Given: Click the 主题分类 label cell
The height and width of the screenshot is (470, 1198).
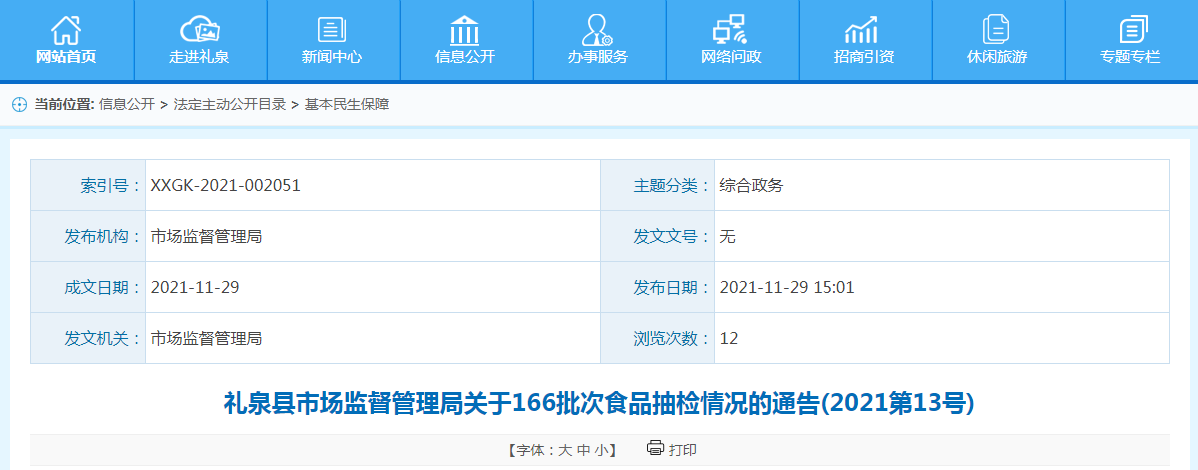Looking at the screenshot, I should (658, 185).
